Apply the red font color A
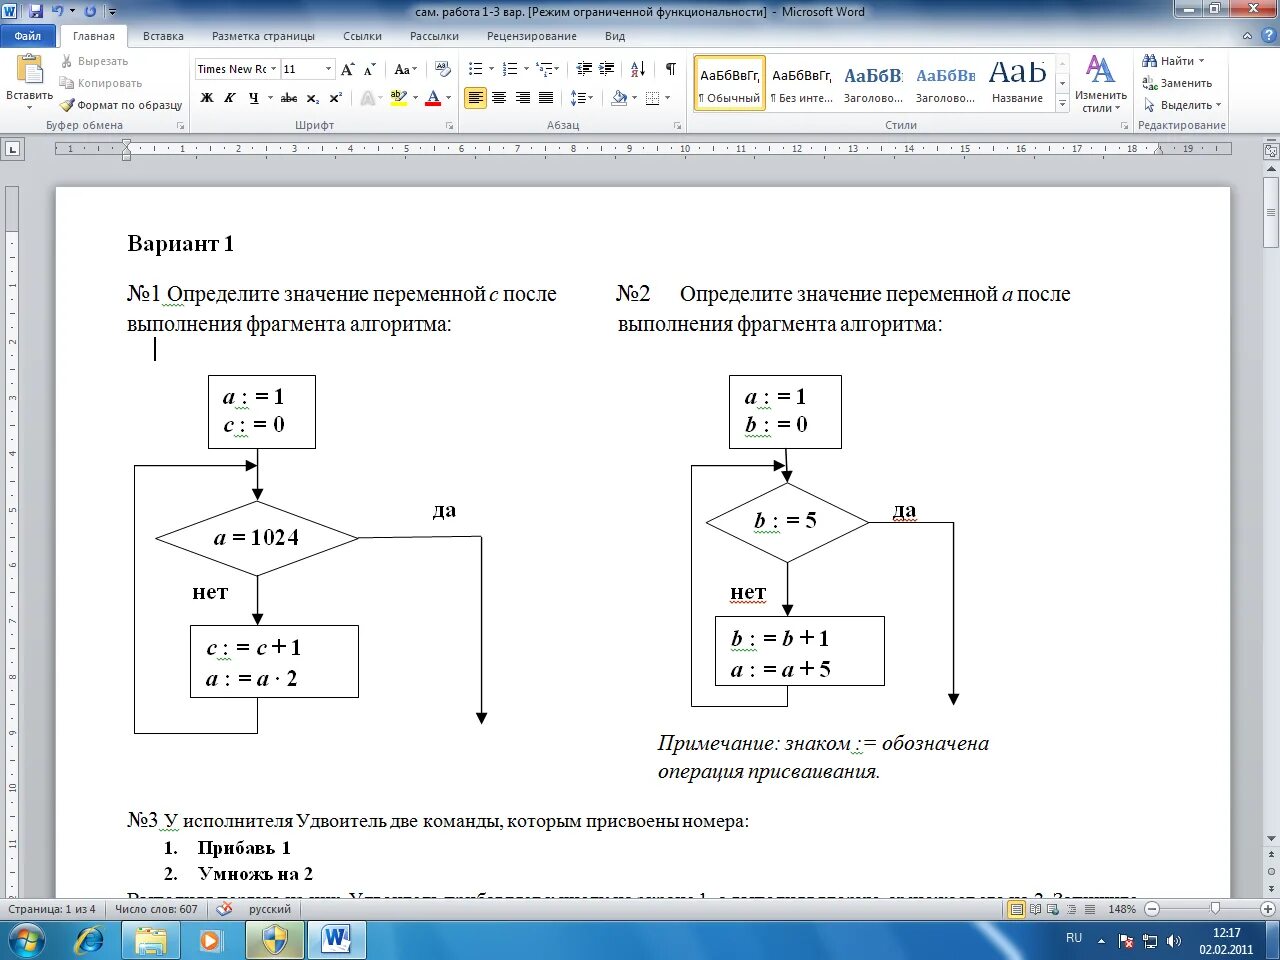The image size is (1280, 960). coord(433,98)
